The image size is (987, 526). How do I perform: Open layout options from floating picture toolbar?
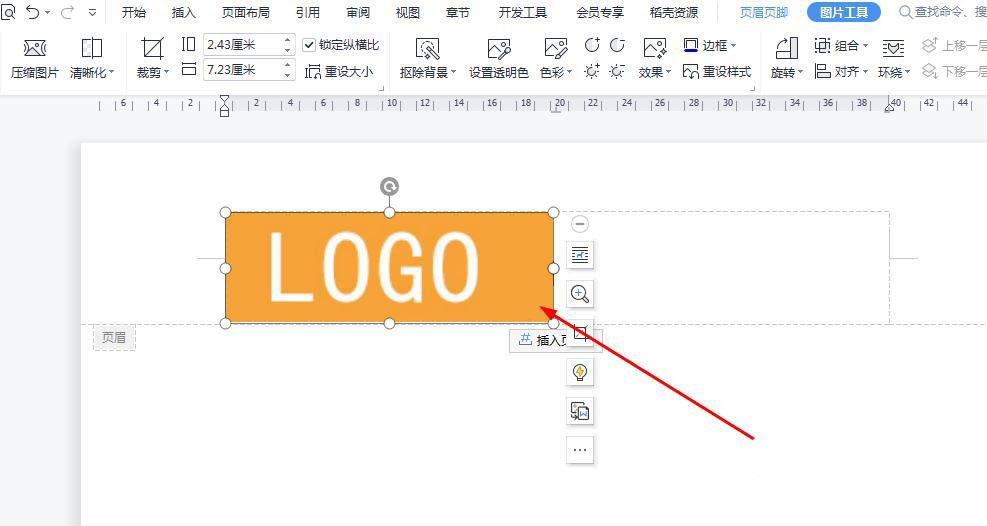click(x=580, y=255)
